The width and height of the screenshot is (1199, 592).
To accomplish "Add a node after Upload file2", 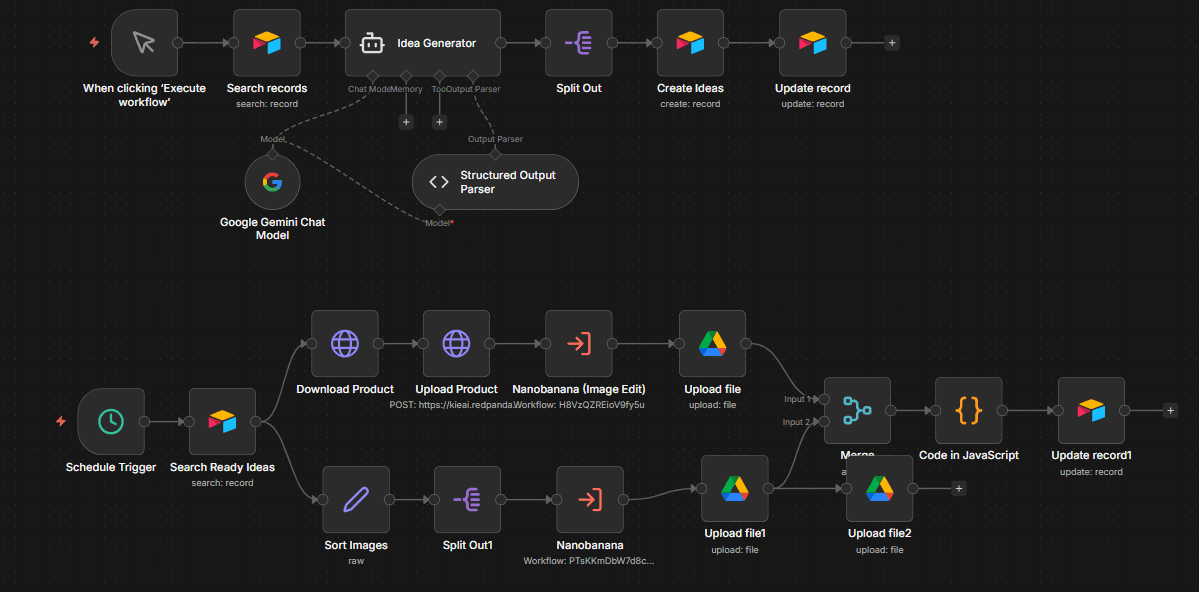I will coord(958,488).
